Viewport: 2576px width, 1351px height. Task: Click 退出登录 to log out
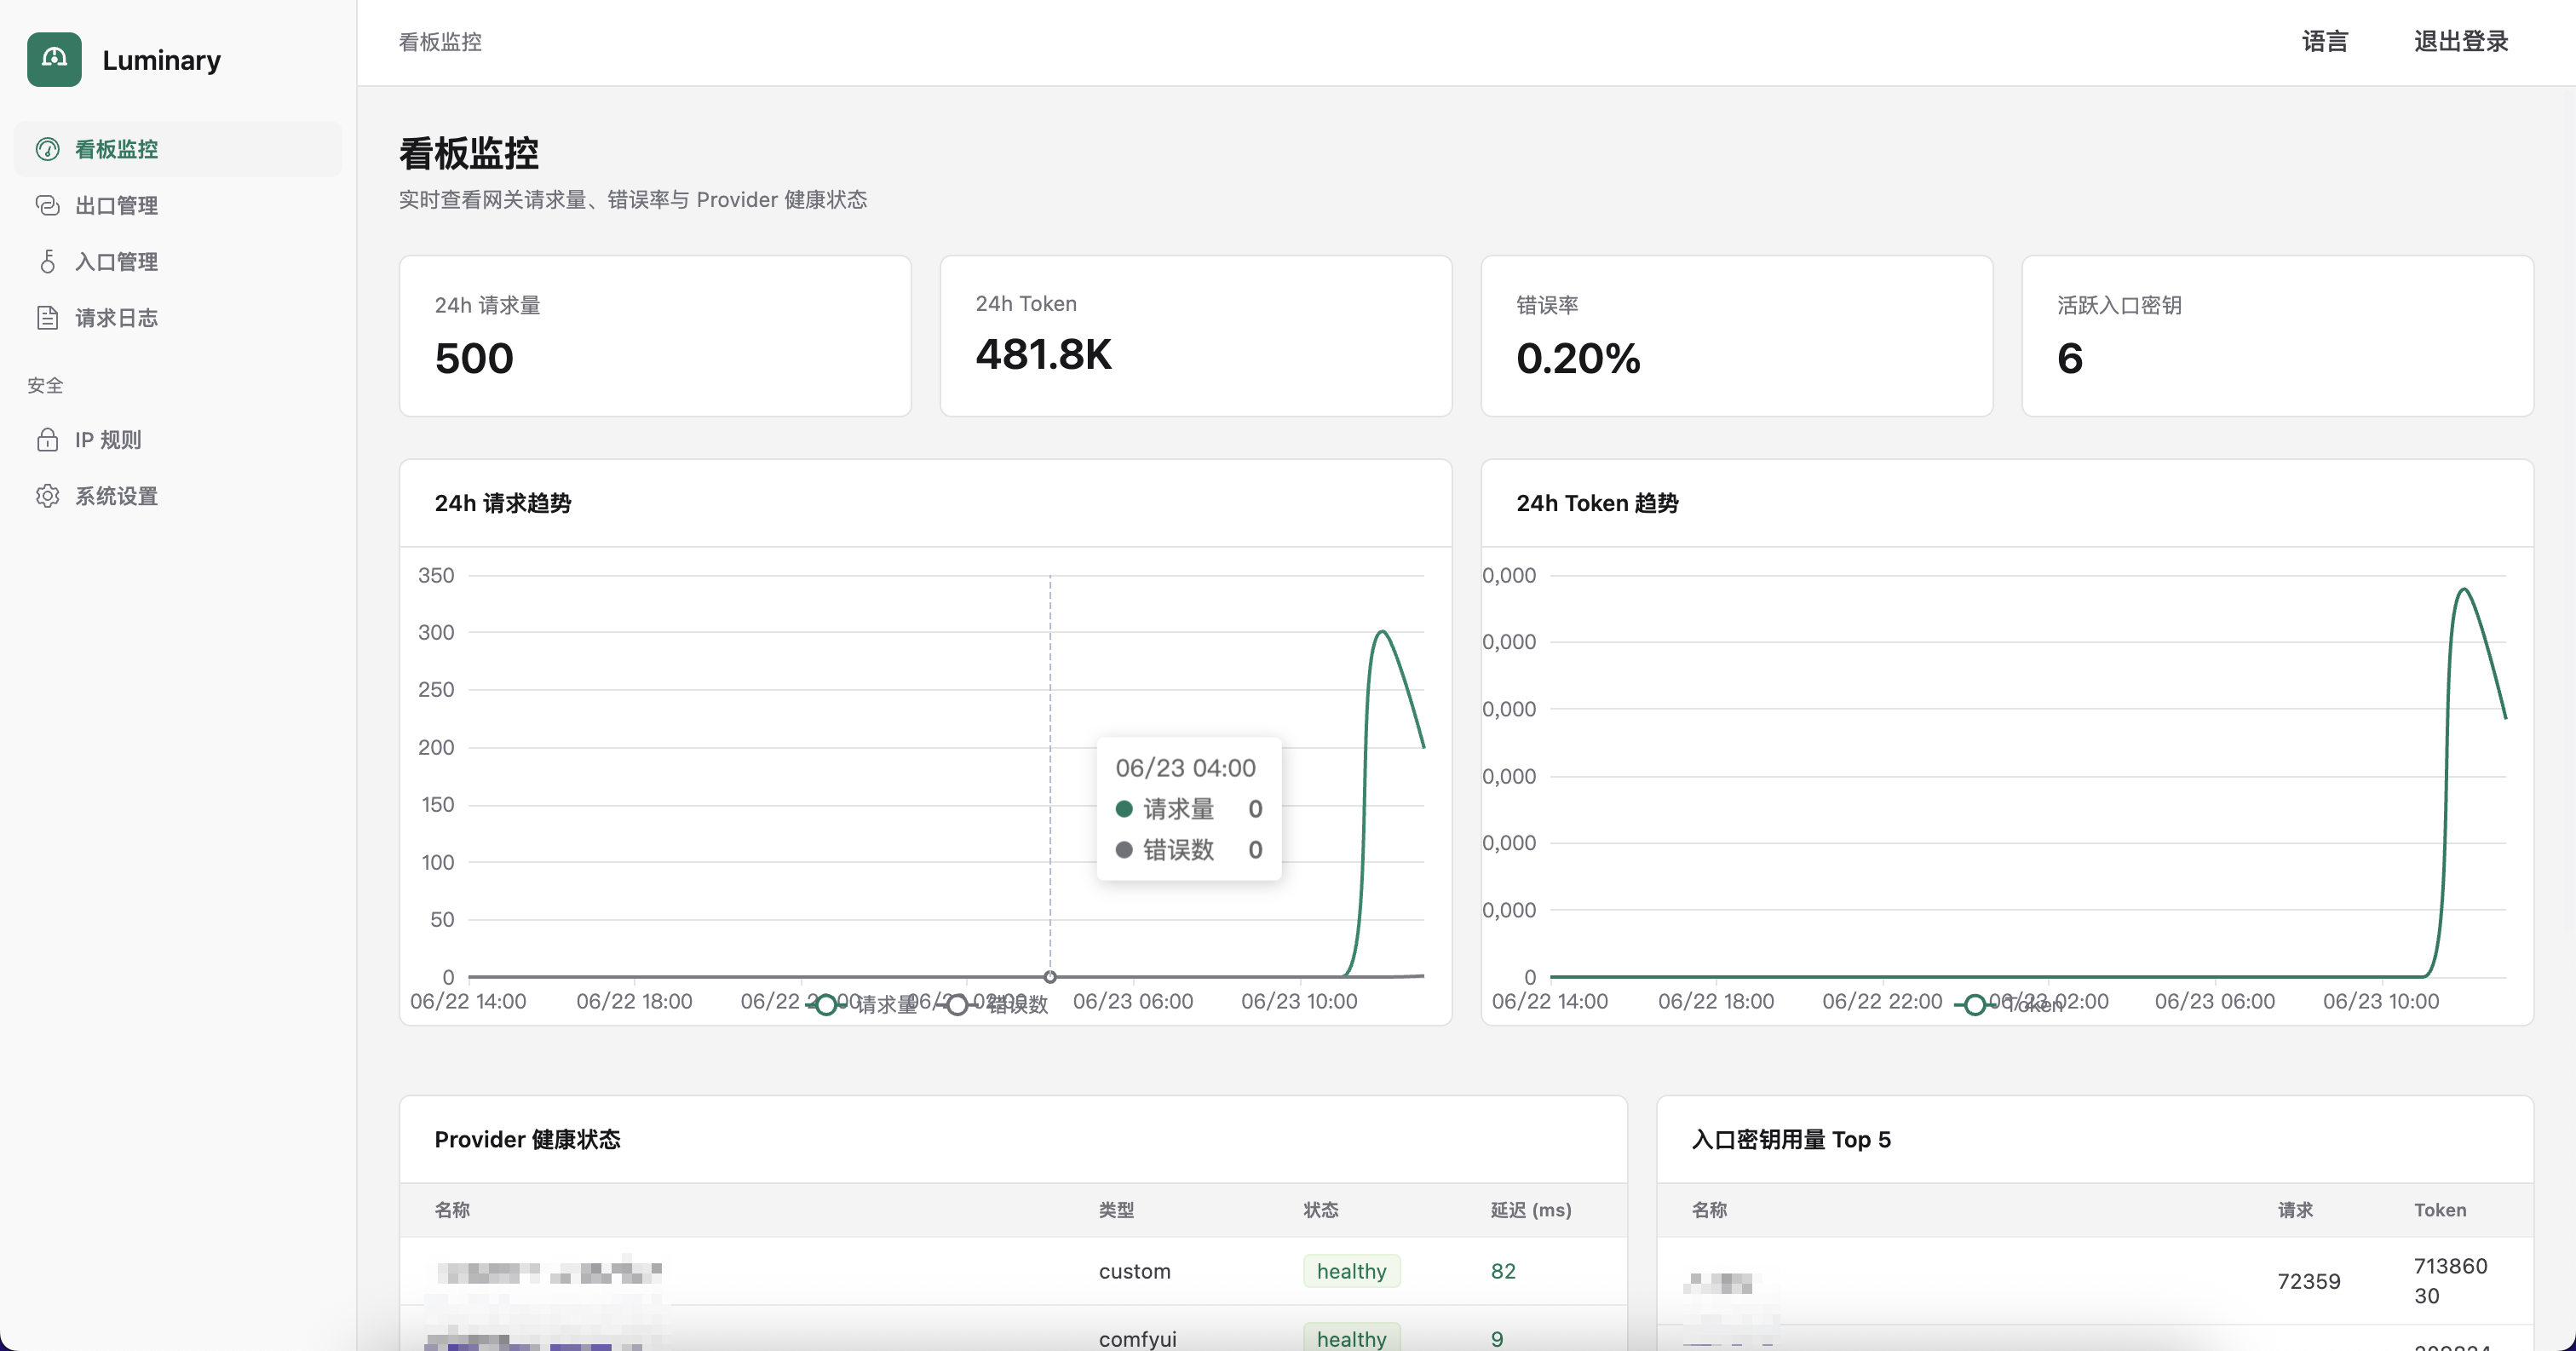click(2461, 42)
